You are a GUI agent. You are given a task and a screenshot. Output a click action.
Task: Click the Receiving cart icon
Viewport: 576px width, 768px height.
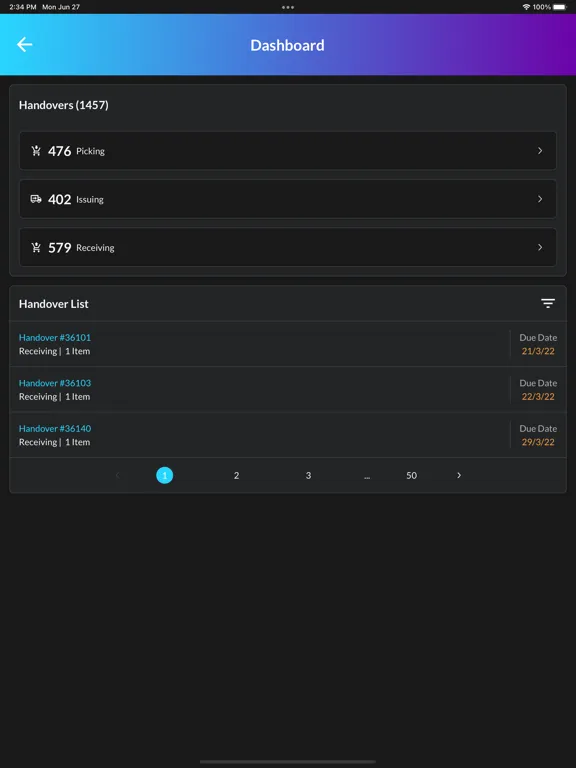[x=36, y=247]
